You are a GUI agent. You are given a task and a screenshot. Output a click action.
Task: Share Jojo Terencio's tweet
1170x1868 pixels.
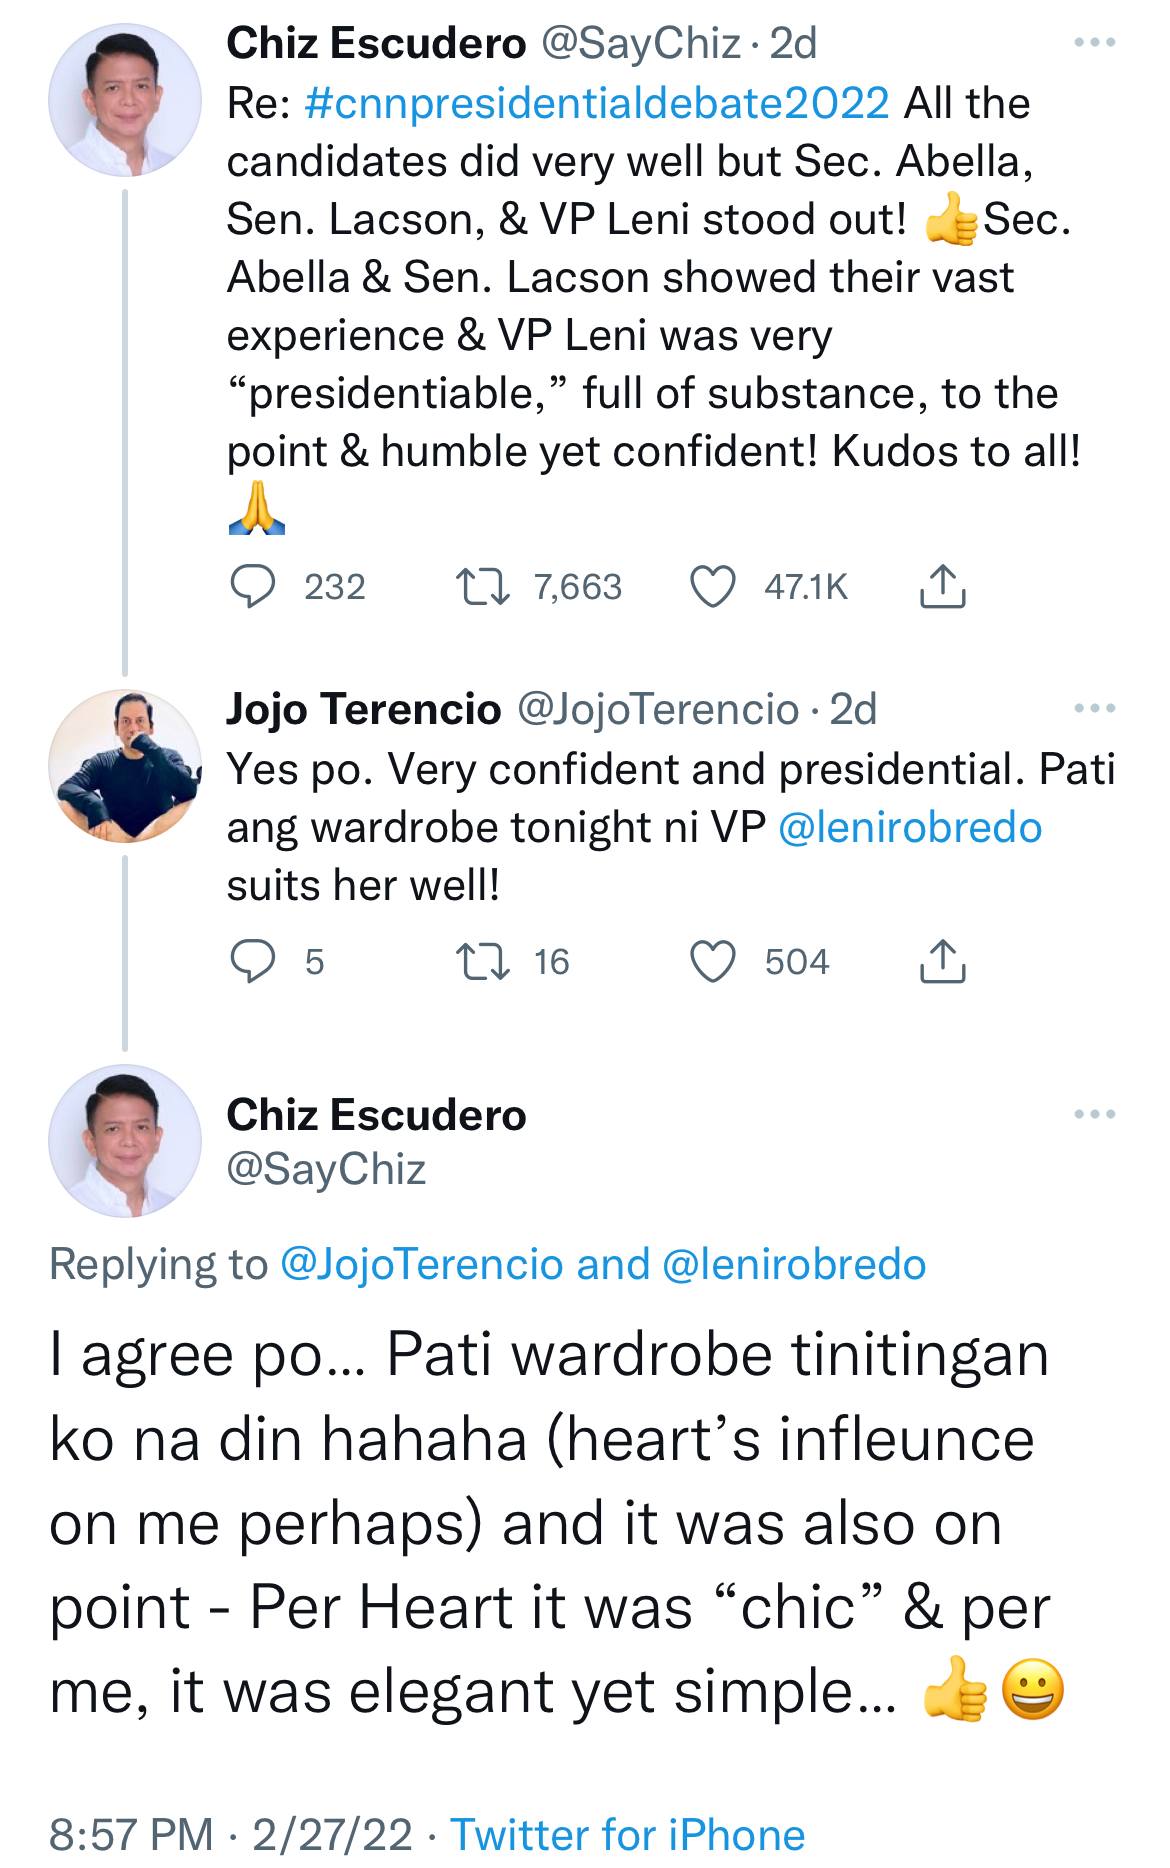(x=941, y=962)
